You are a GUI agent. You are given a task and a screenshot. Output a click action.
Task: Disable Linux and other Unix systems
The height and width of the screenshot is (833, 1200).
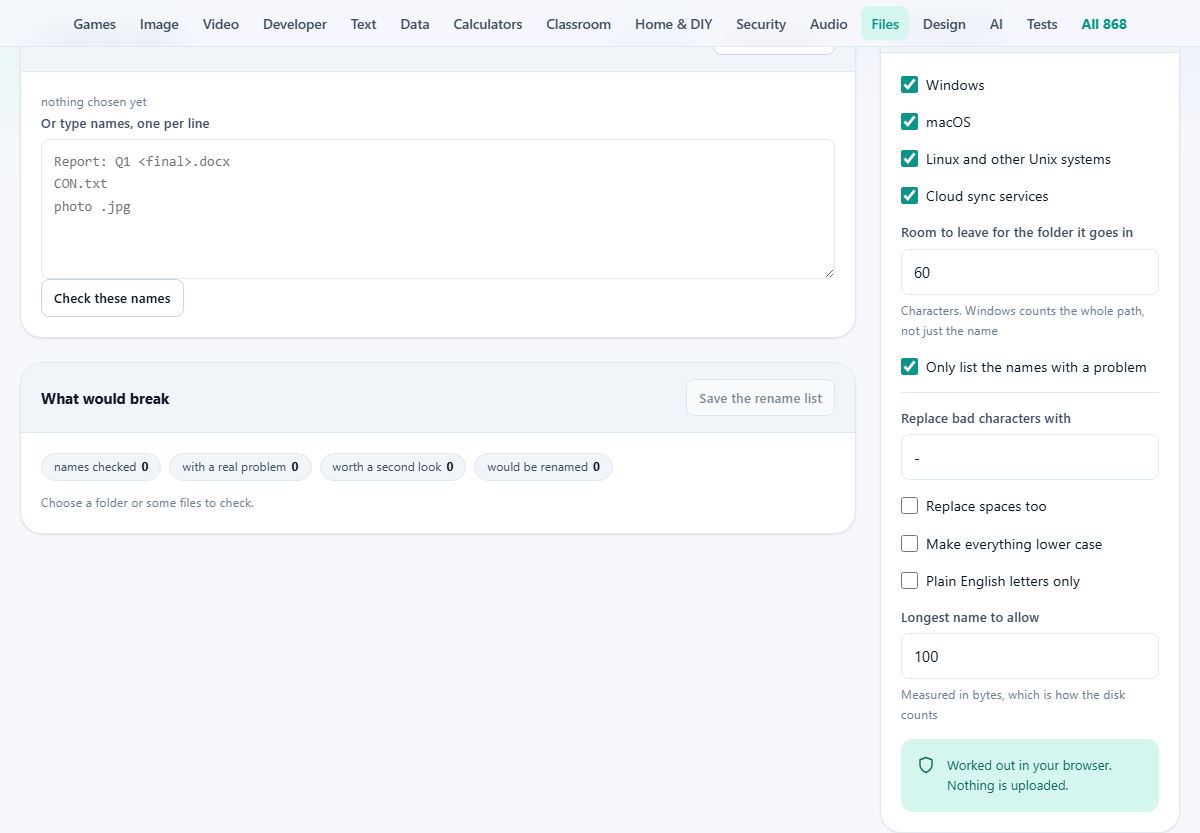click(x=910, y=159)
